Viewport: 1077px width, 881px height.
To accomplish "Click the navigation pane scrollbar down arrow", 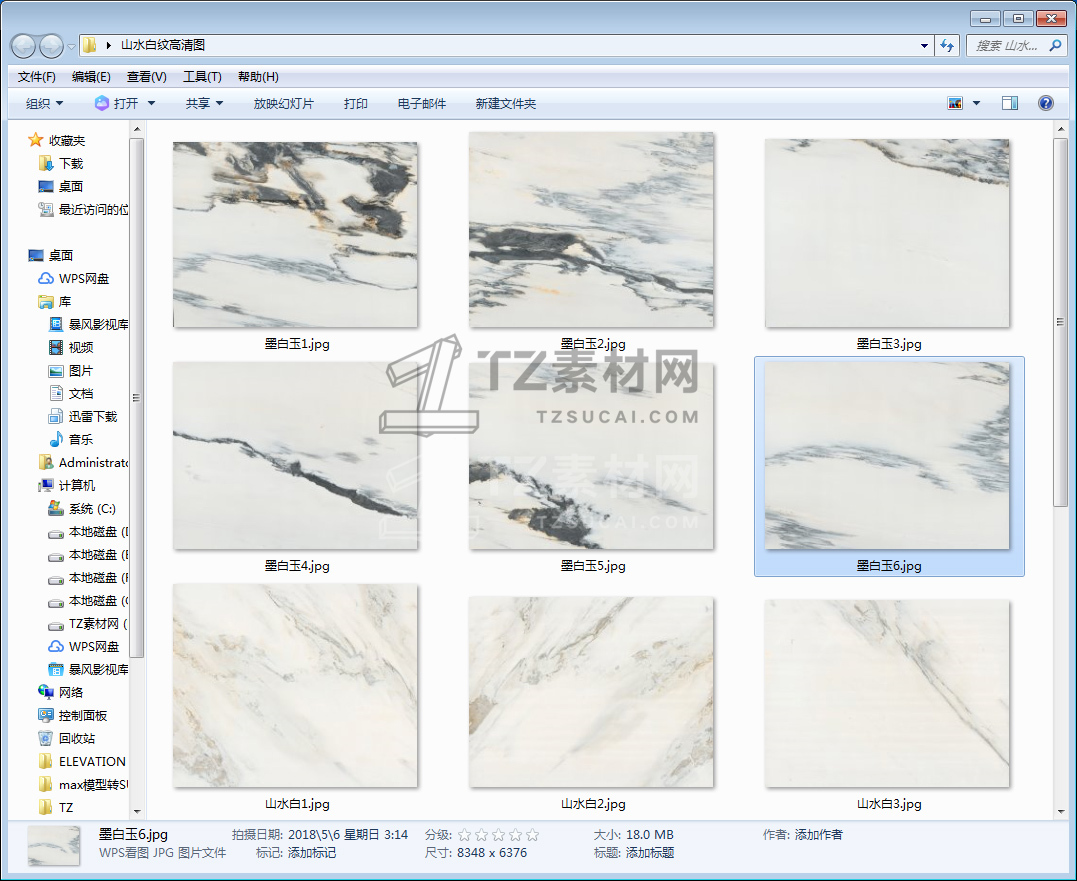I will tap(137, 812).
